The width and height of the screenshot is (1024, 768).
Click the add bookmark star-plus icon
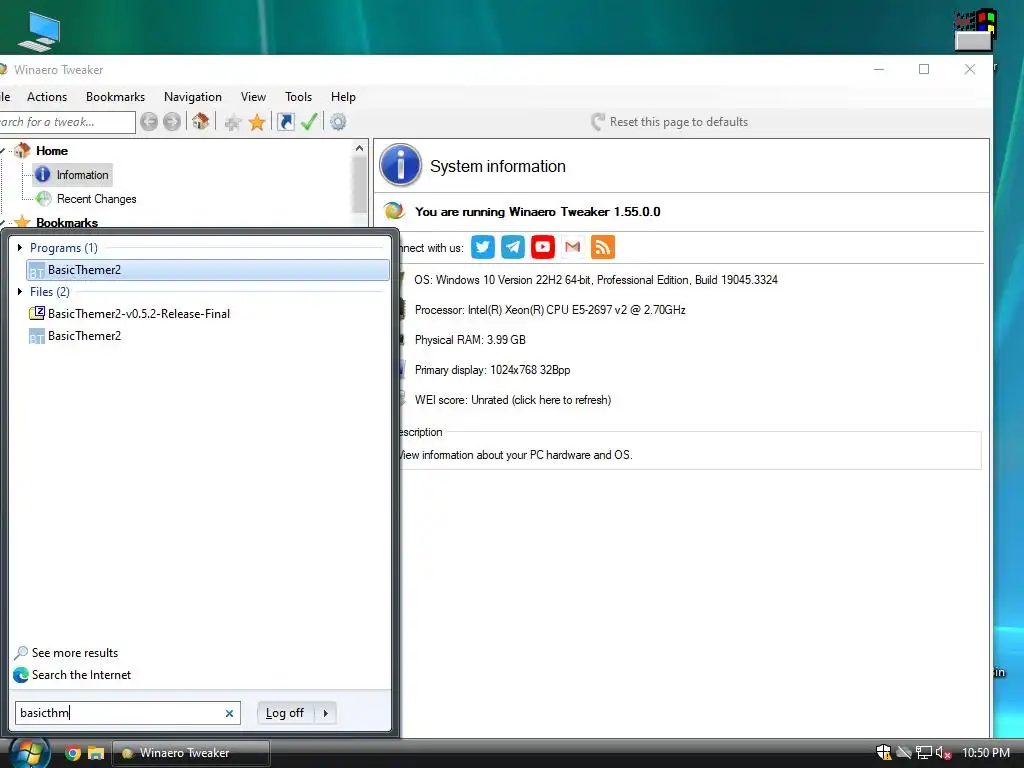(232, 122)
